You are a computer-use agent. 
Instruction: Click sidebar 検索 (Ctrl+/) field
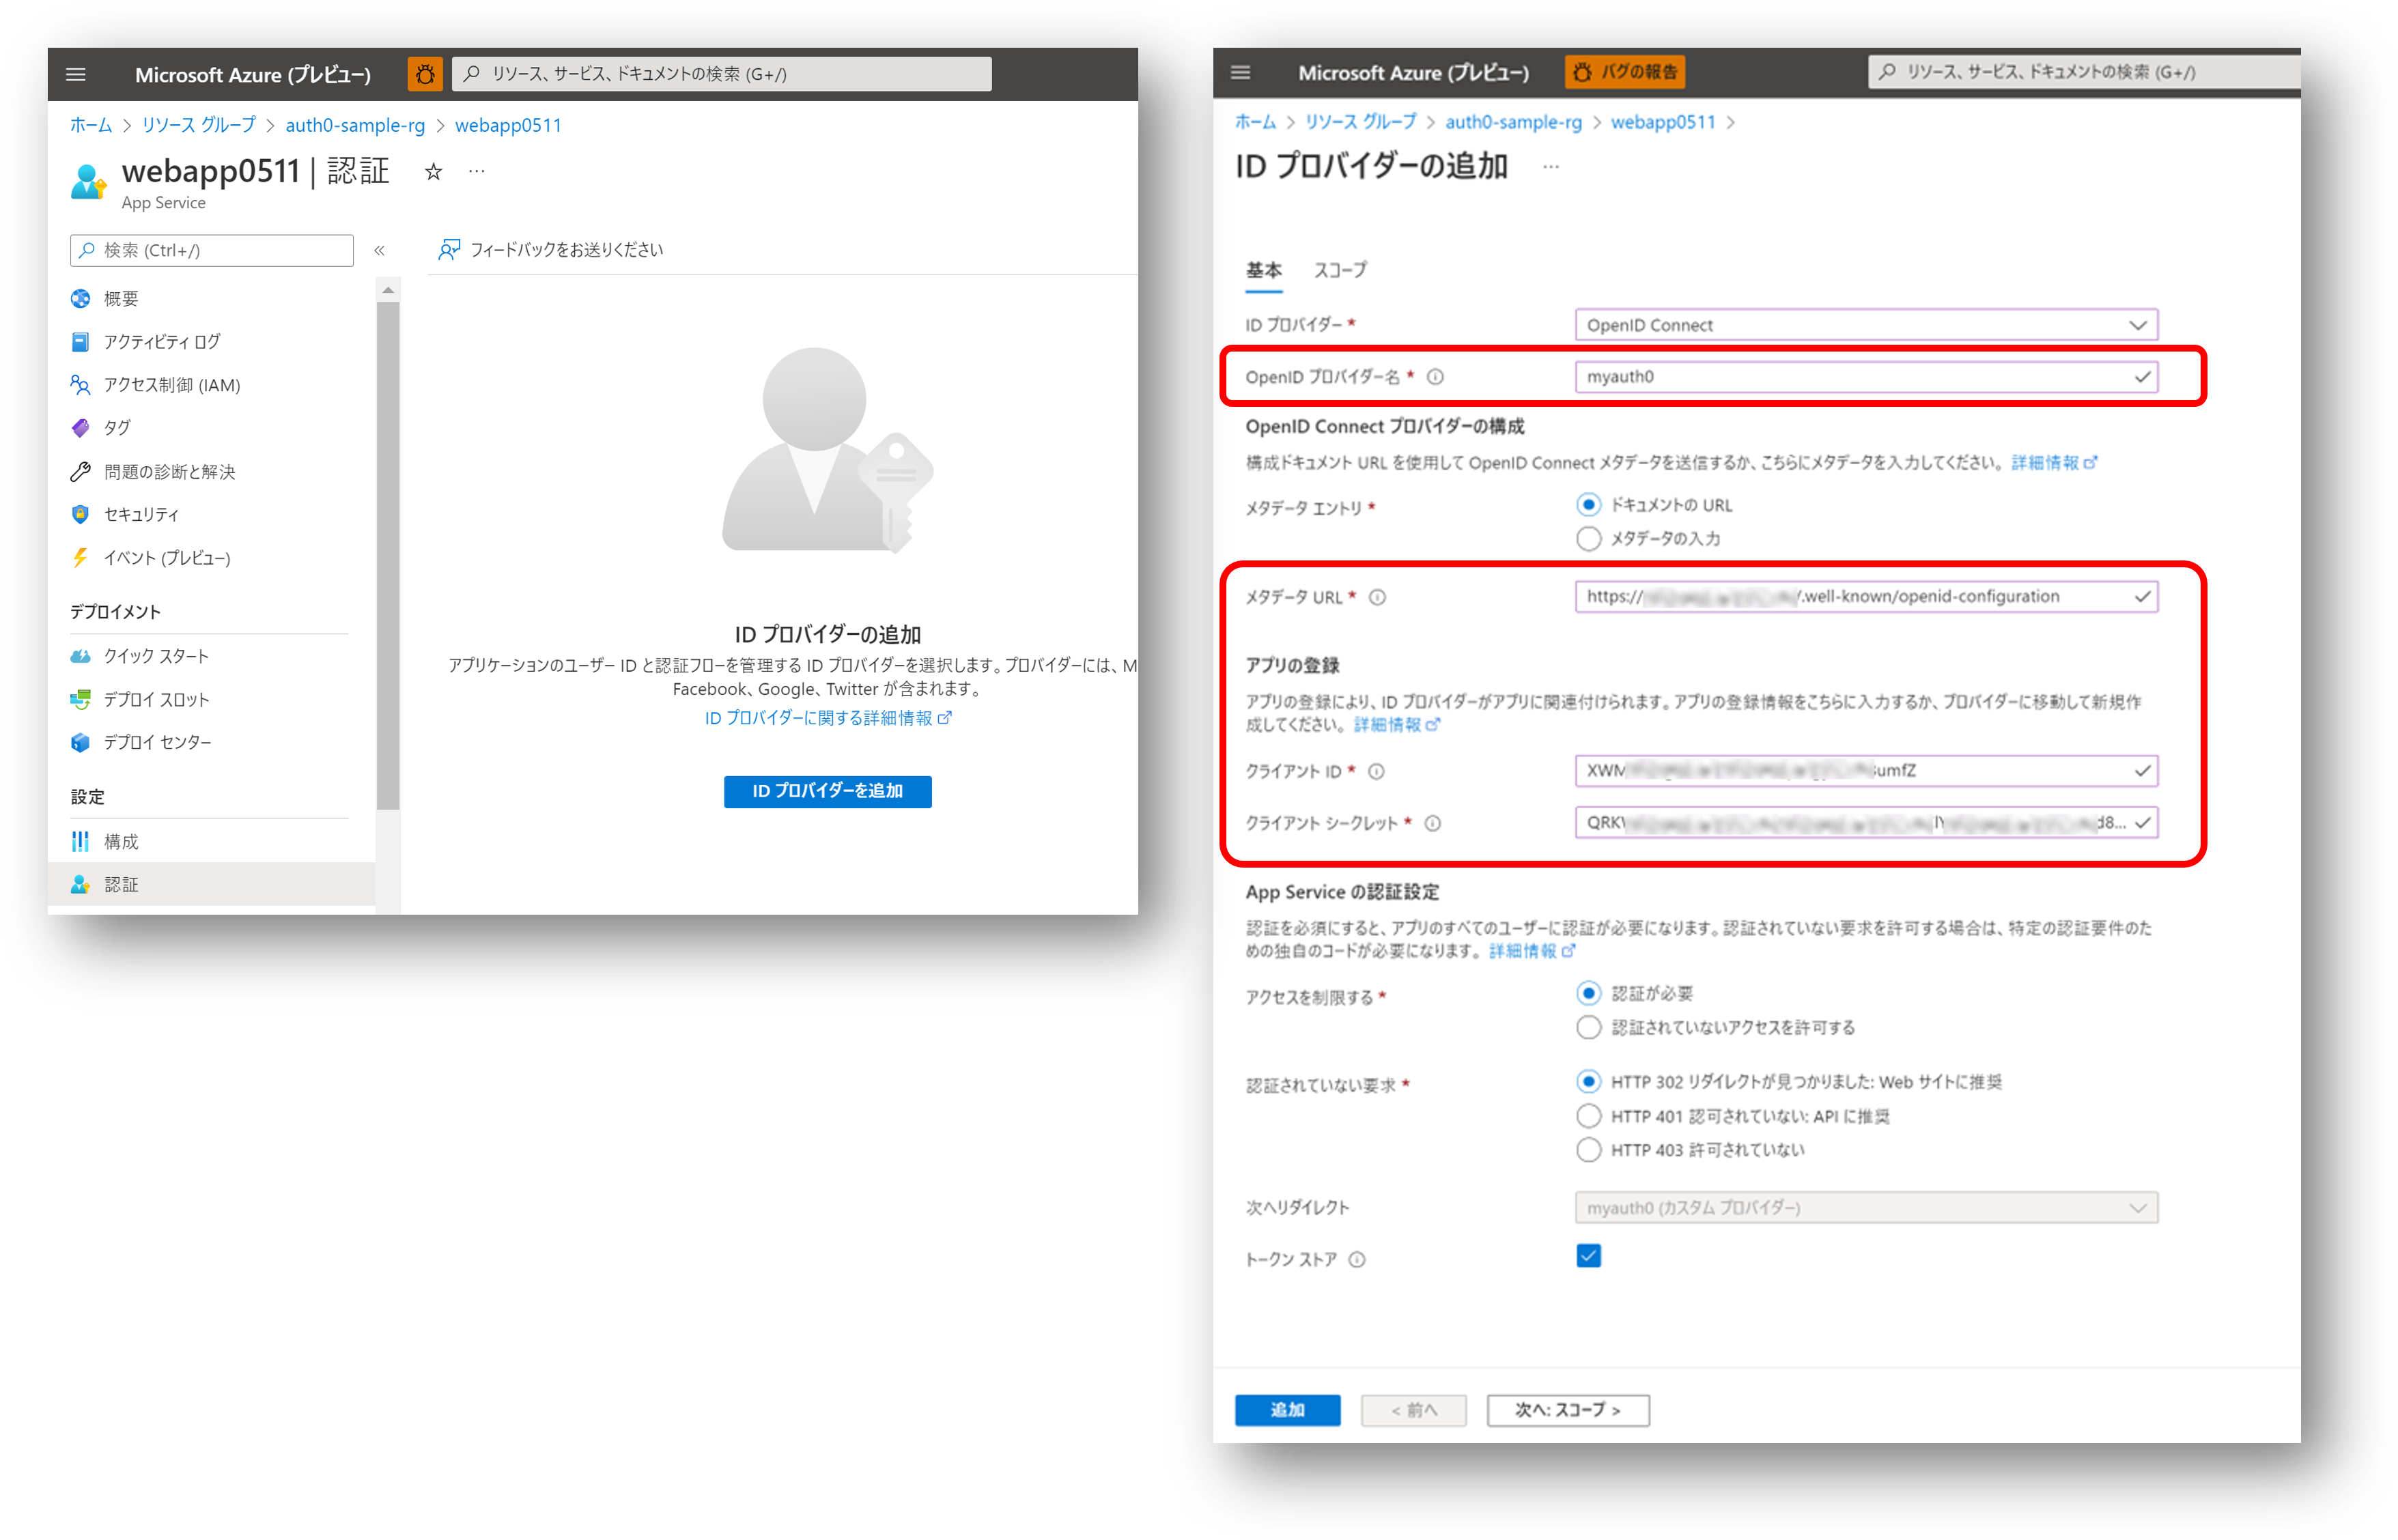coord(212,250)
